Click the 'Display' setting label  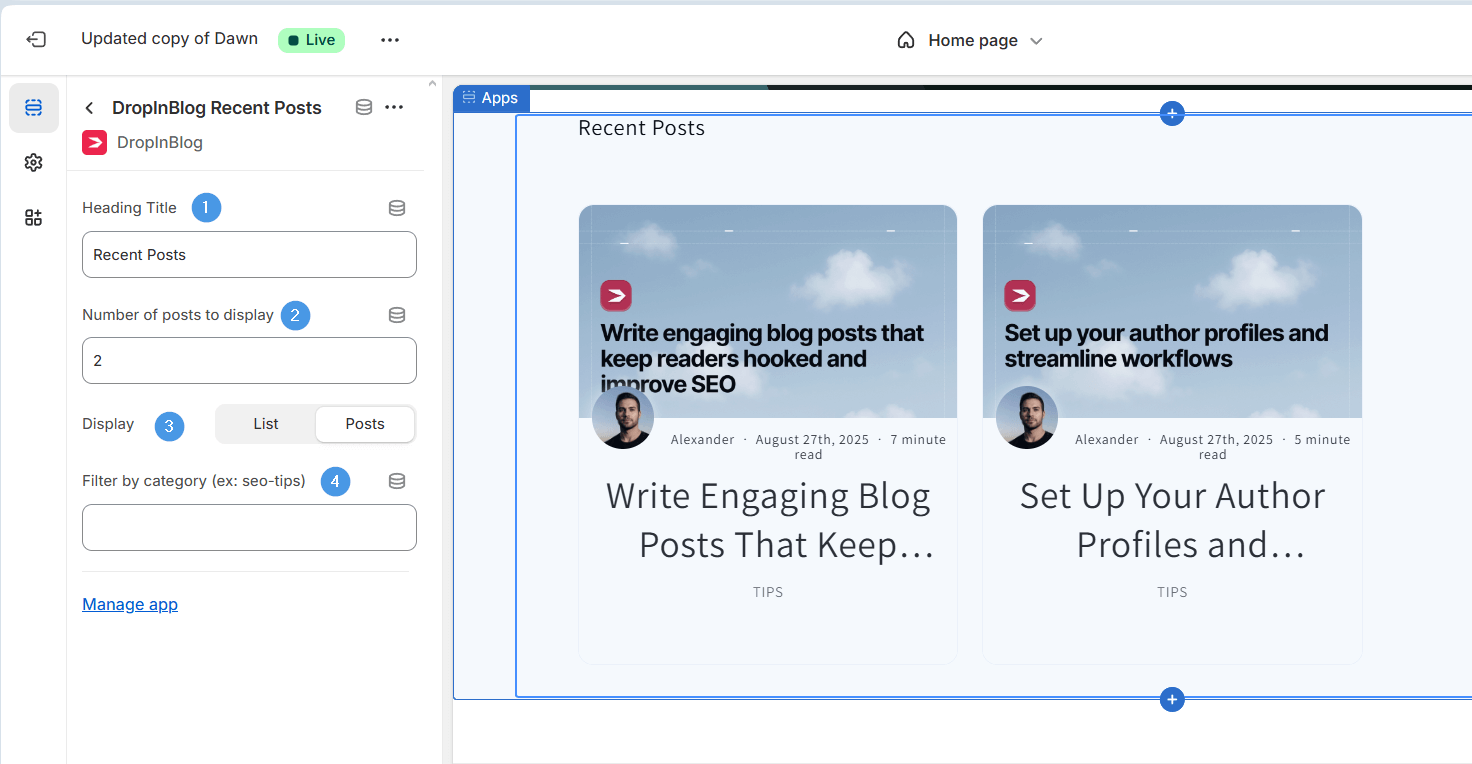pos(108,424)
